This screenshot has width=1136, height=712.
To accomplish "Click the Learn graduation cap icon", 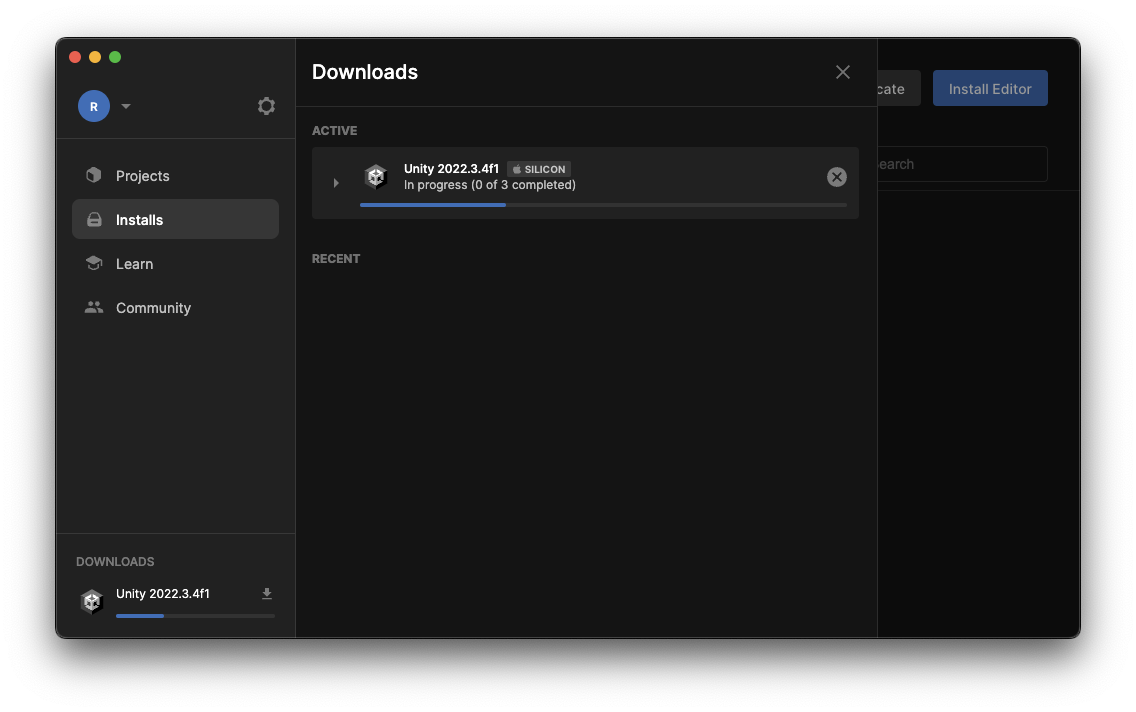I will (93, 263).
